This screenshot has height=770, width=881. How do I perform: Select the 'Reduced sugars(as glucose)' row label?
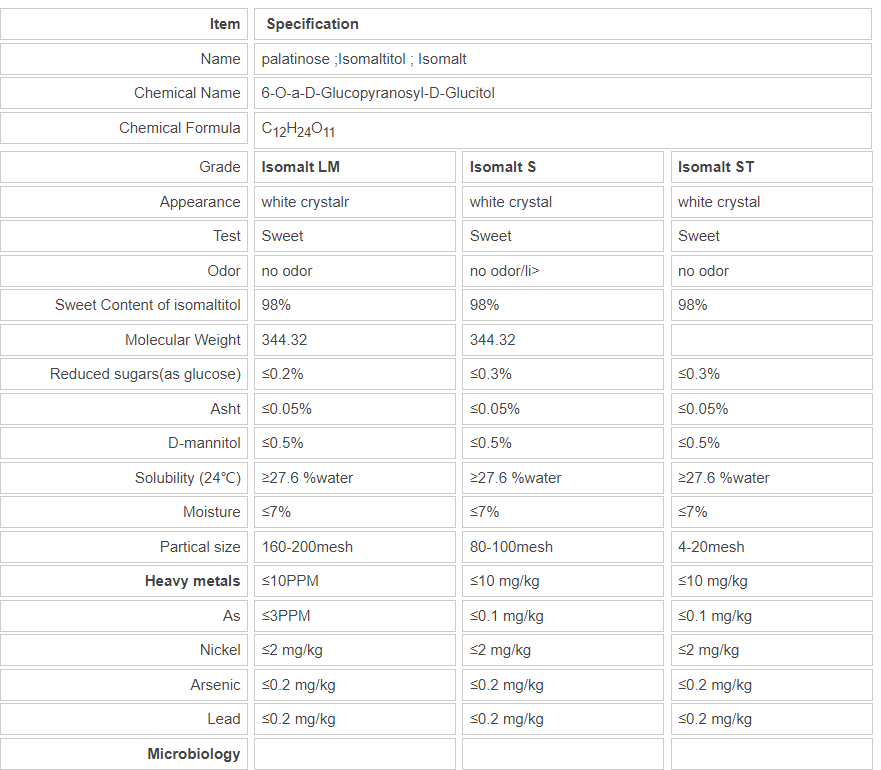click(145, 374)
